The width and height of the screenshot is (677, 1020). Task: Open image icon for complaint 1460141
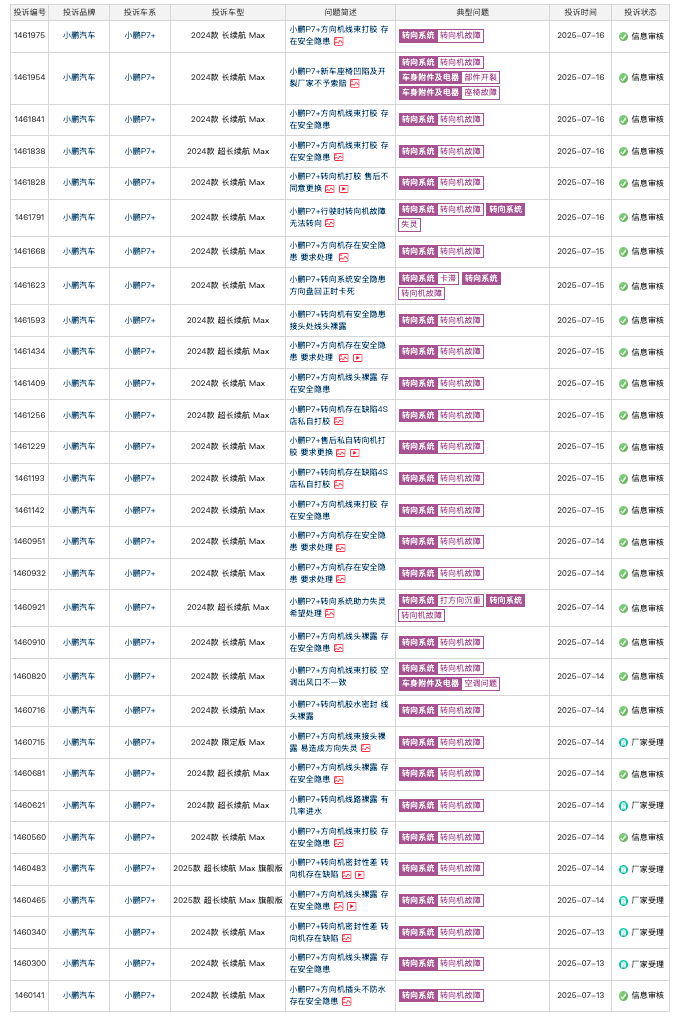(x=347, y=1002)
